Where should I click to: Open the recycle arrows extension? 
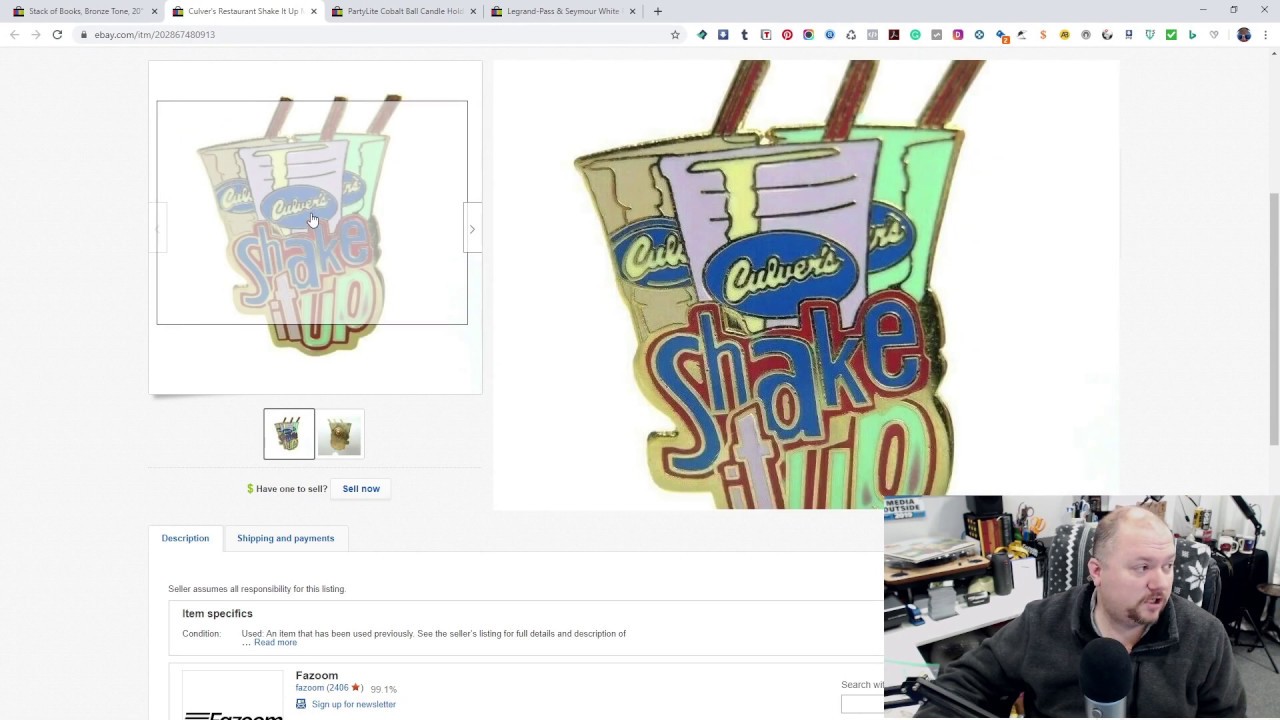(851, 35)
